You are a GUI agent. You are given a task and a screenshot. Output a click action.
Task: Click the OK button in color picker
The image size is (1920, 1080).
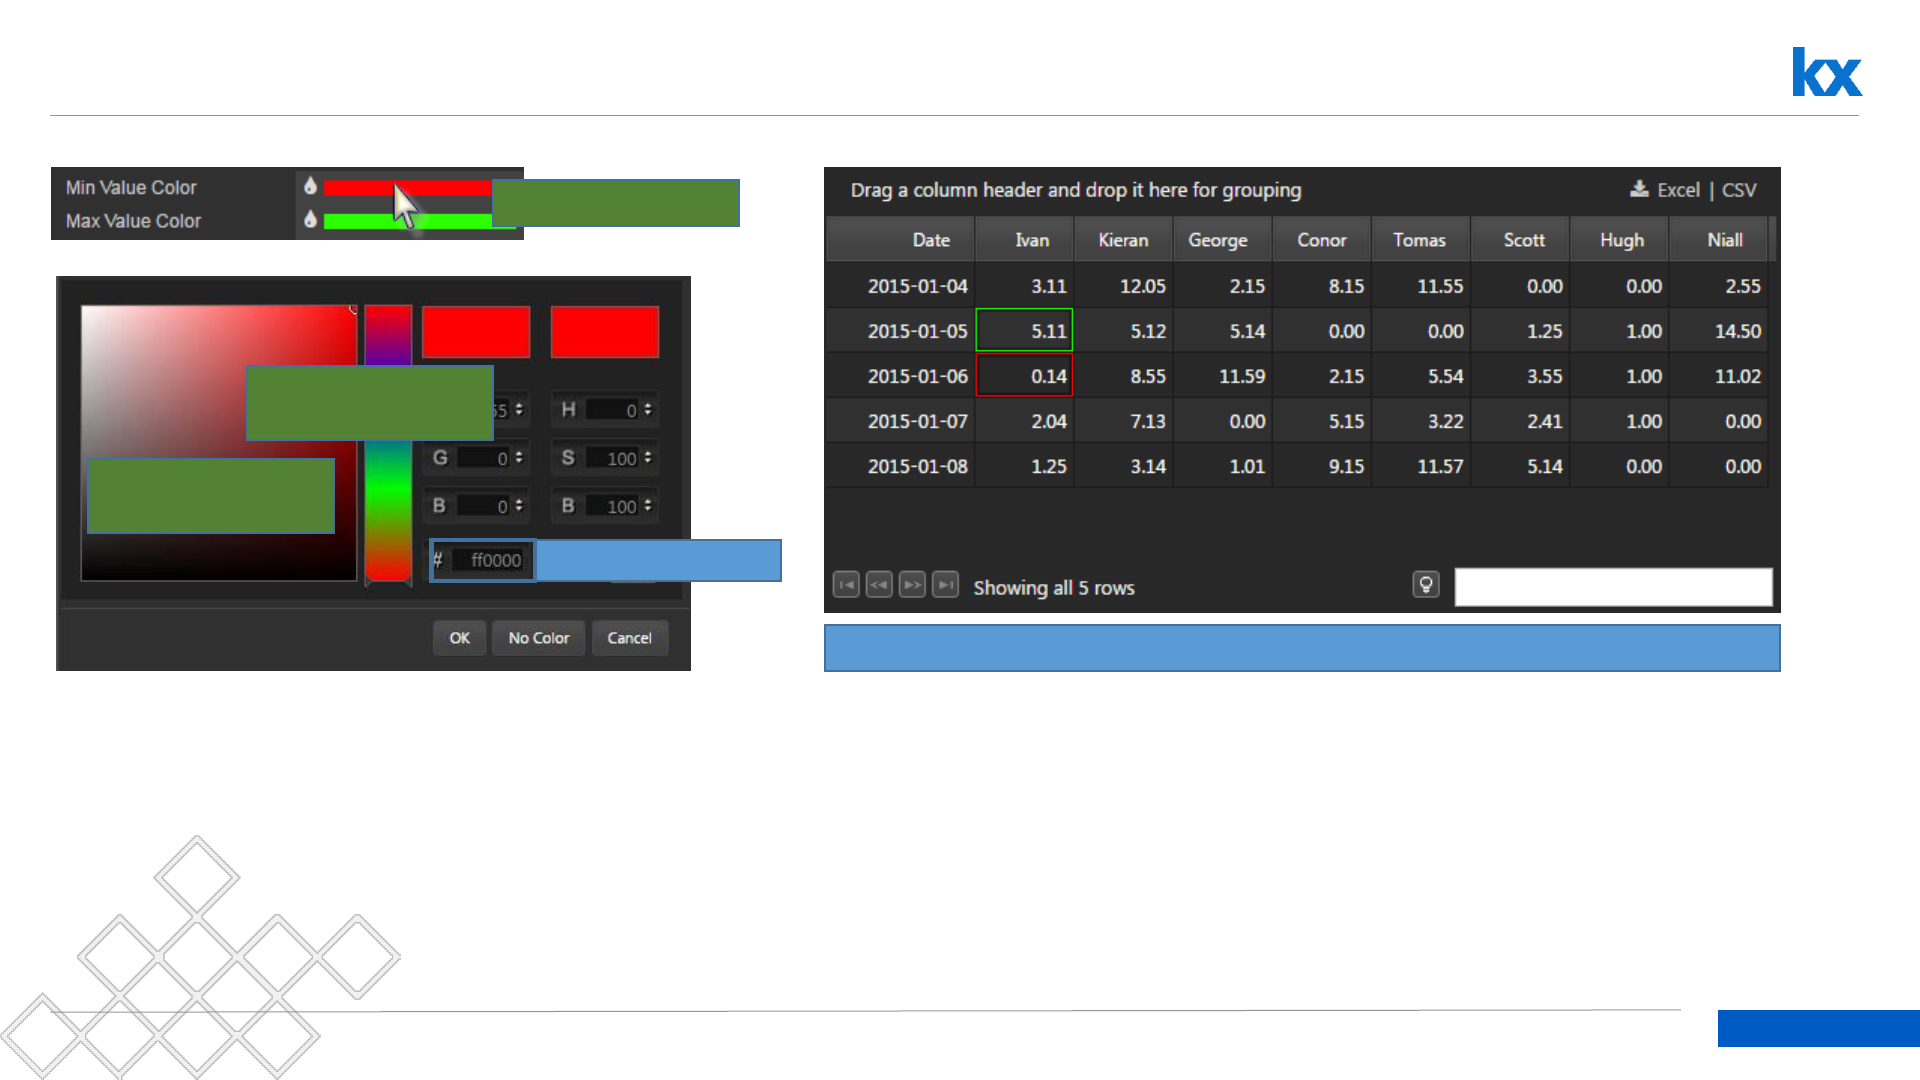click(459, 638)
